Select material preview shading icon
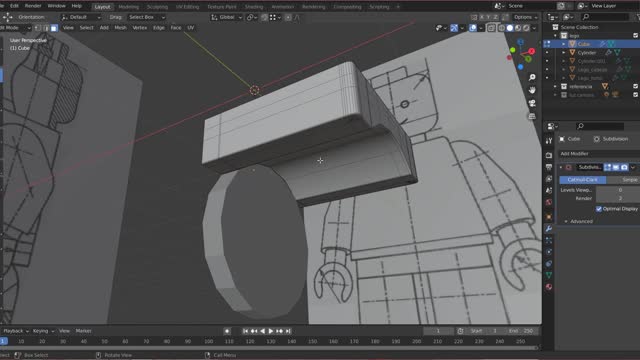This screenshot has height=360, width=640. 518,28
